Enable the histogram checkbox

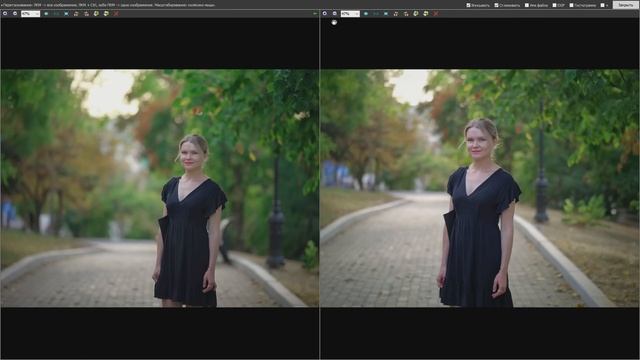point(571,5)
